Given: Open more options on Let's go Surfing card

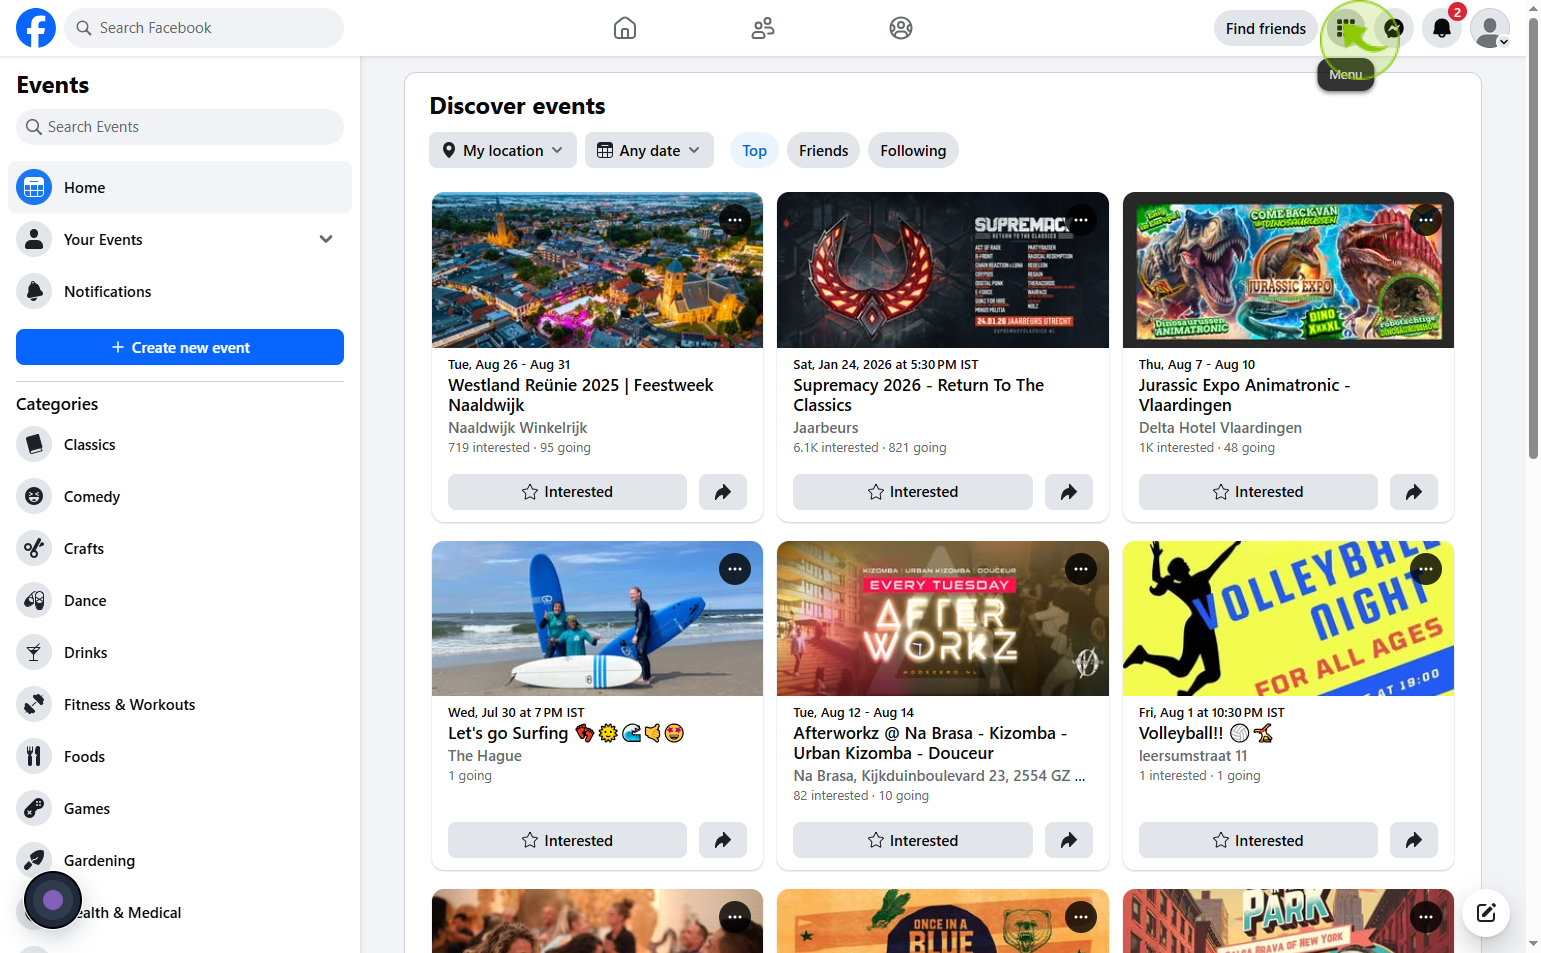Looking at the screenshot, I should [x=735, y=569].
